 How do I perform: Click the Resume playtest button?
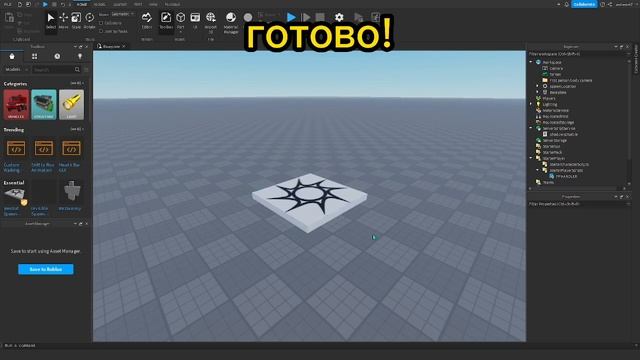pyautogui.click(x=306, y=17)
